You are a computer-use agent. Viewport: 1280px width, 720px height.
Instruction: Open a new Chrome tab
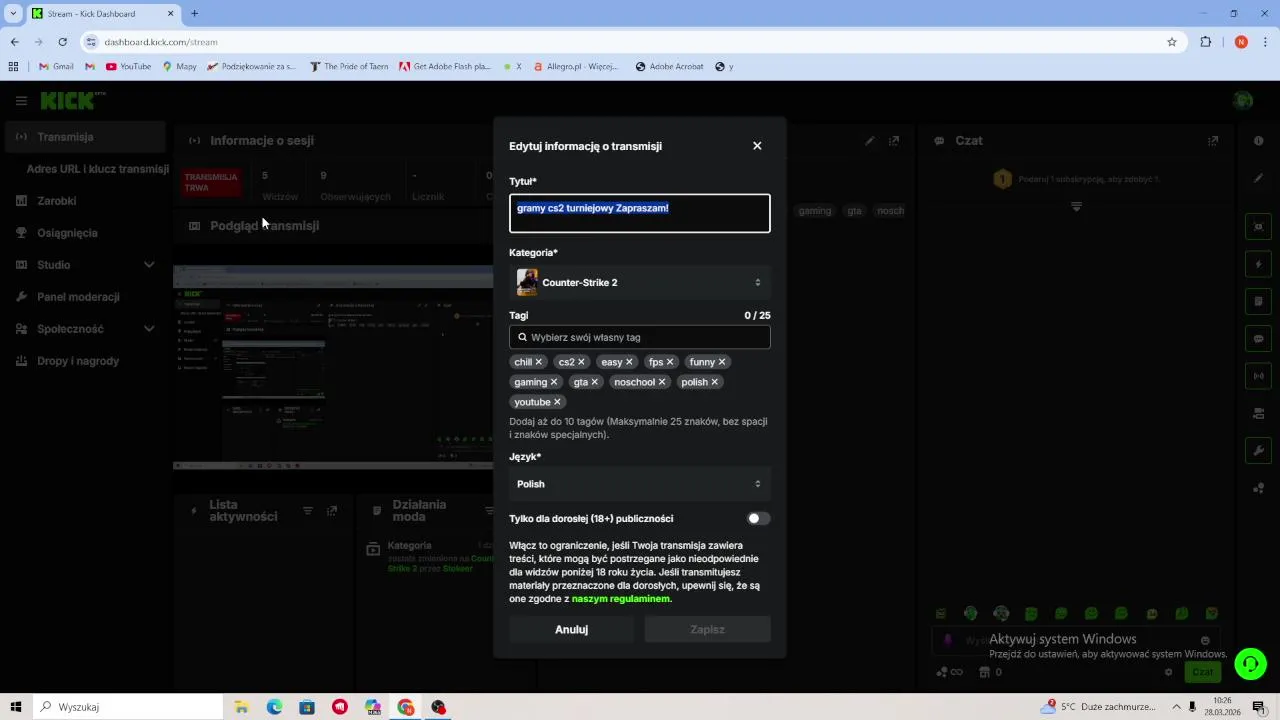[194, 14]
